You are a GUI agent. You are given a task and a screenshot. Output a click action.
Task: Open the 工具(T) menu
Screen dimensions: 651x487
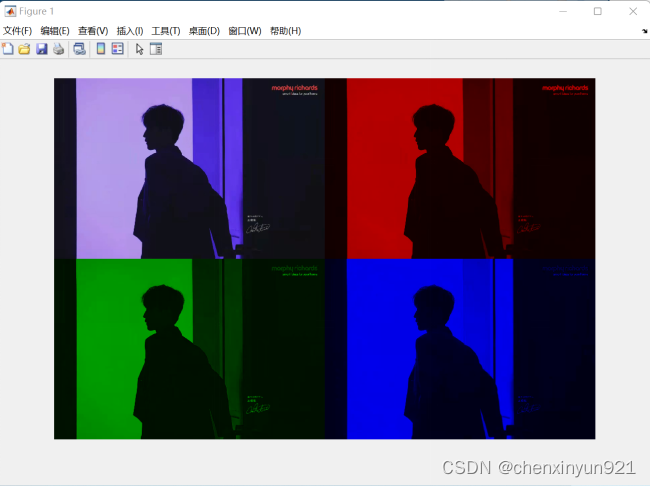point(166,31)
